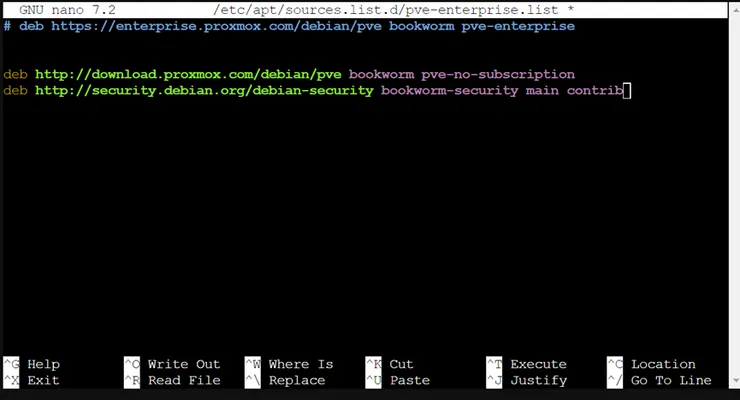Click the word contrib at line end
The height and width of the screenshot is (400, 740).
pyautogui.click(x=595, y=90)
